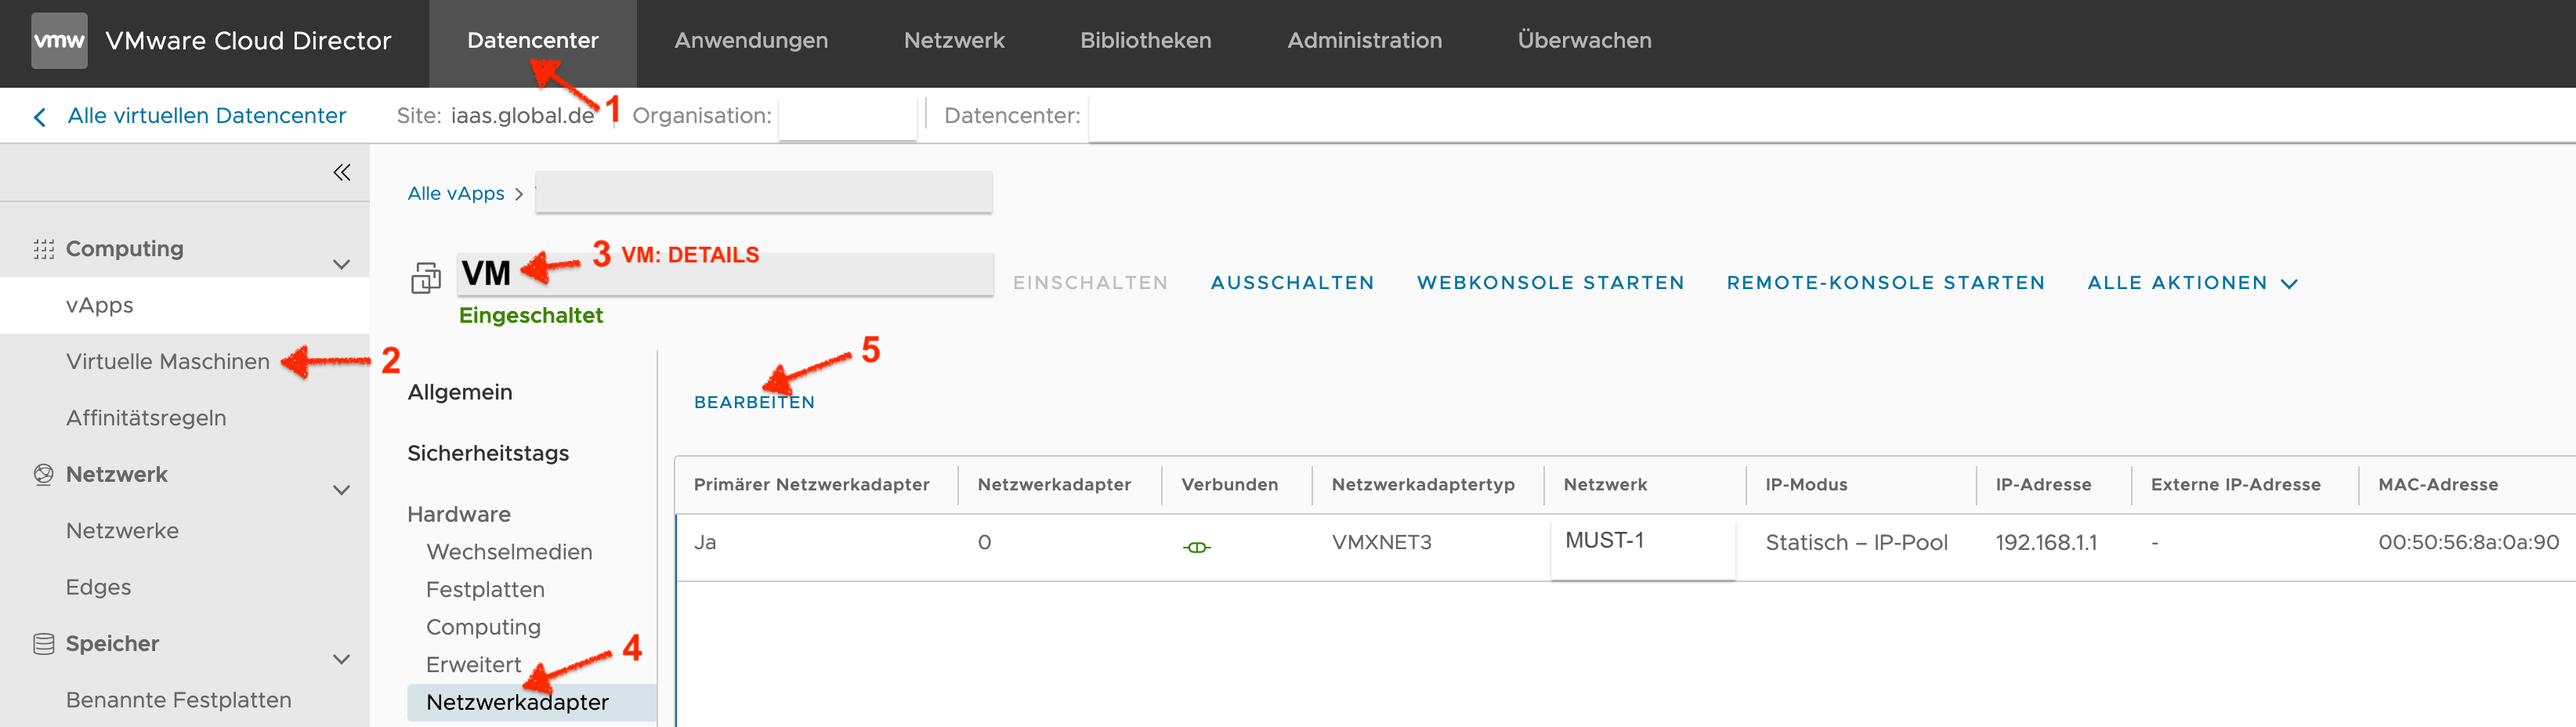Click the Externe IP-Adresse column header
Image resolution: width=2576 pixels, height=727 pixels.
[x=2235, y=485]
